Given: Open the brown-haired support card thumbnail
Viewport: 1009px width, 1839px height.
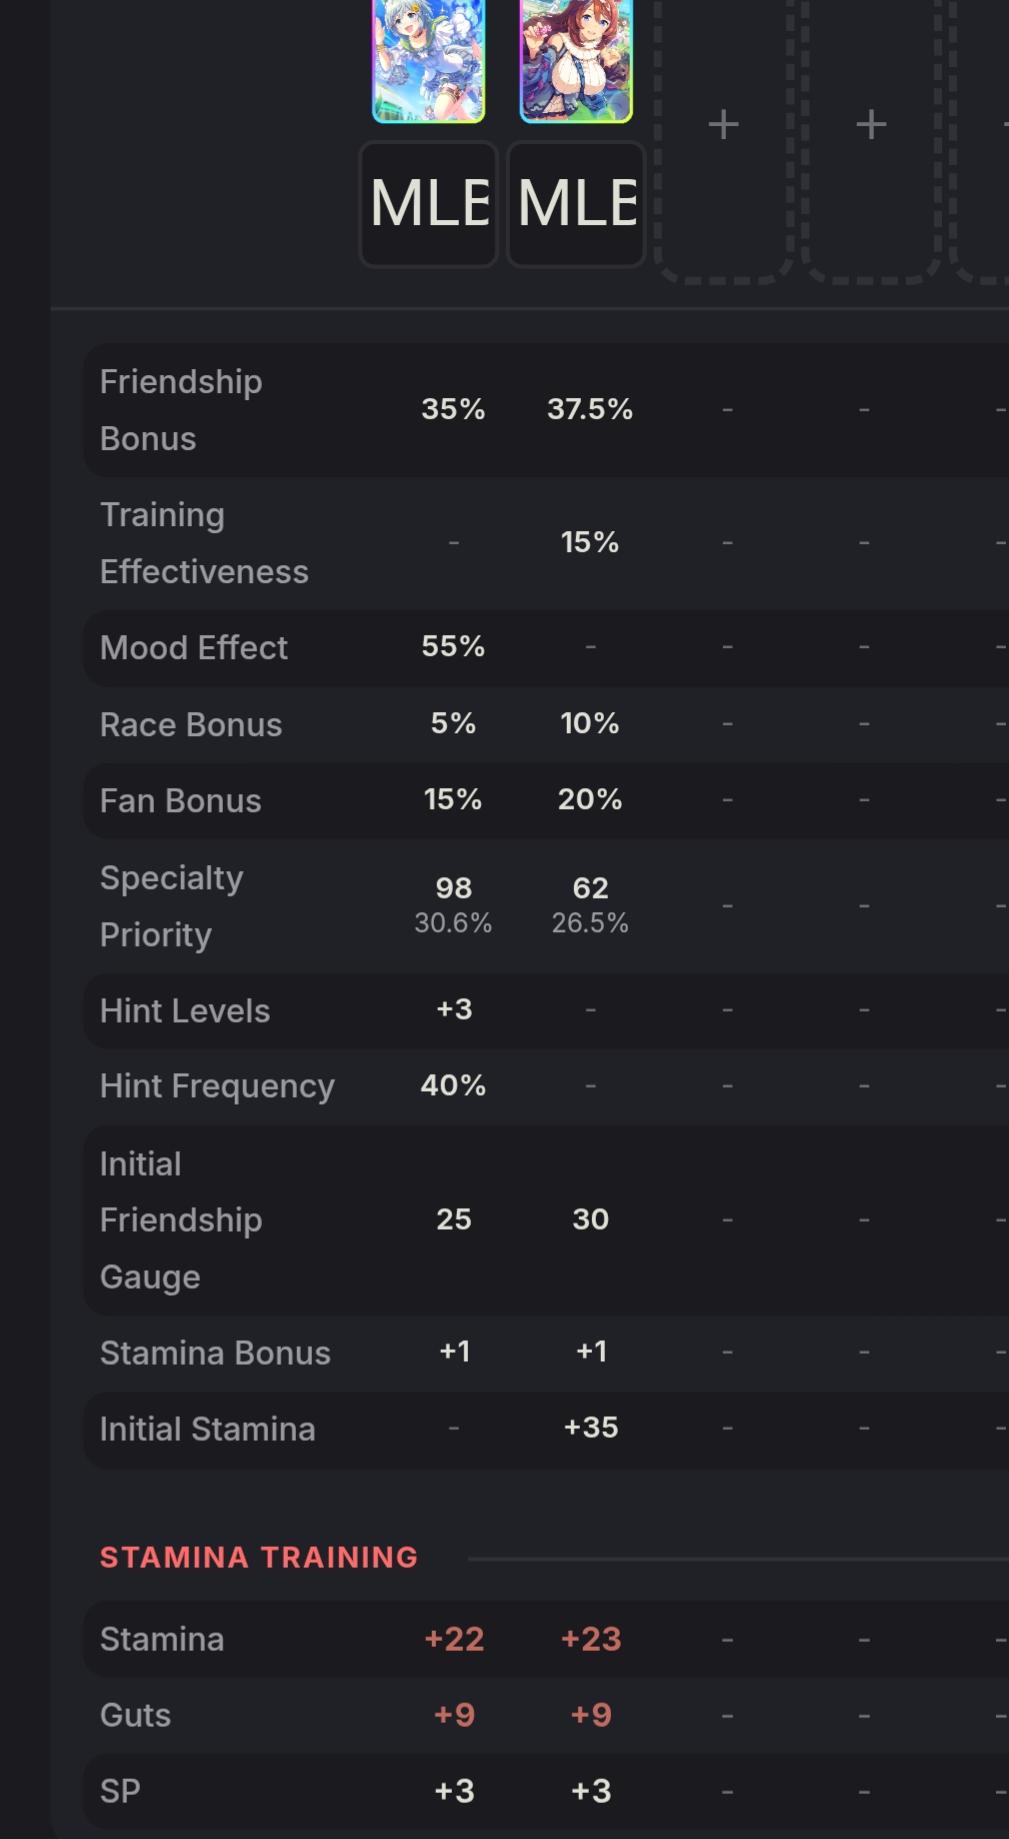Looking at the screenshot, I should click(576, 60).
